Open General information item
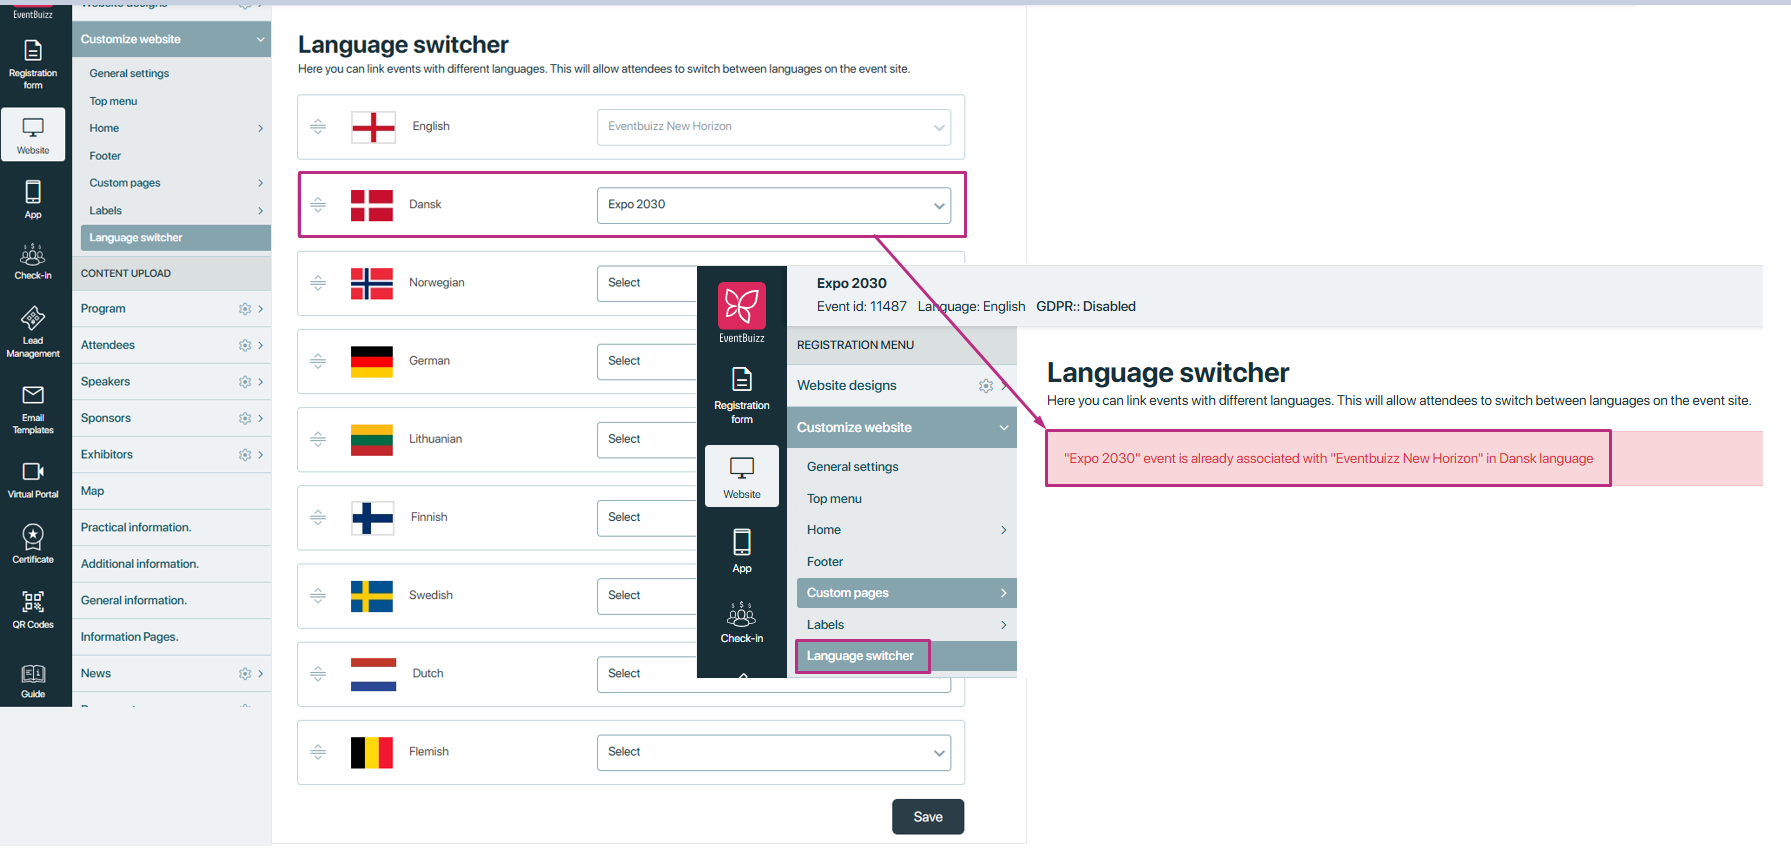Viewport: 1791px width, 852px height. point(171,601)
